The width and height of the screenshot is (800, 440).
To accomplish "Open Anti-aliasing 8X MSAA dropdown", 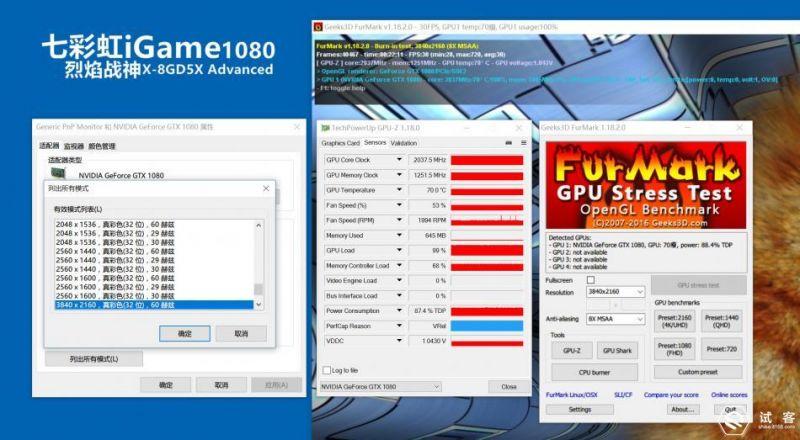I will coord(616,319).
